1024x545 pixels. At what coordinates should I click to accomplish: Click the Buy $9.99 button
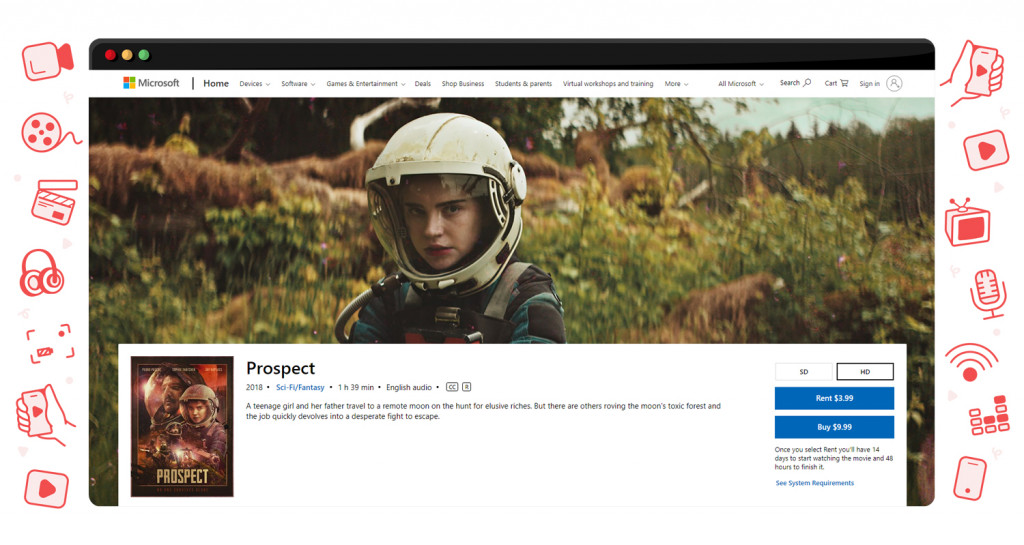[834, 427]
